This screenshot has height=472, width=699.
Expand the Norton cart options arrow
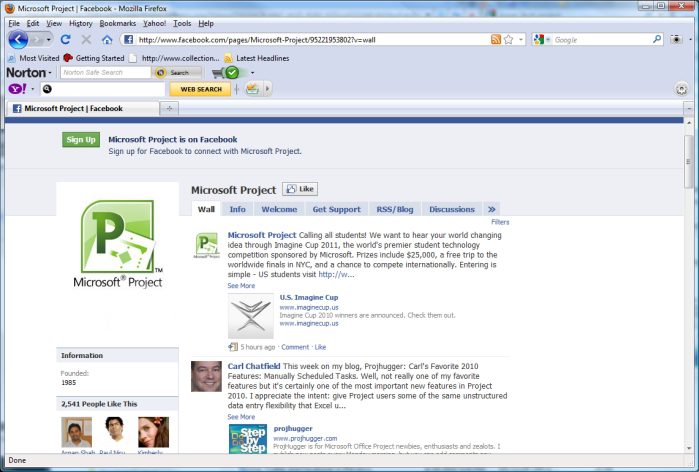[252, 73]
